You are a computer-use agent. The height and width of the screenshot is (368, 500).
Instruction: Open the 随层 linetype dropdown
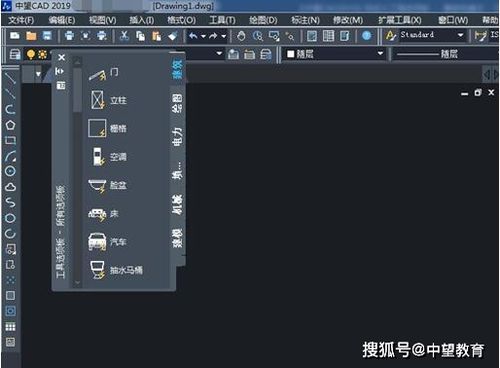click(x=446, y=54)
